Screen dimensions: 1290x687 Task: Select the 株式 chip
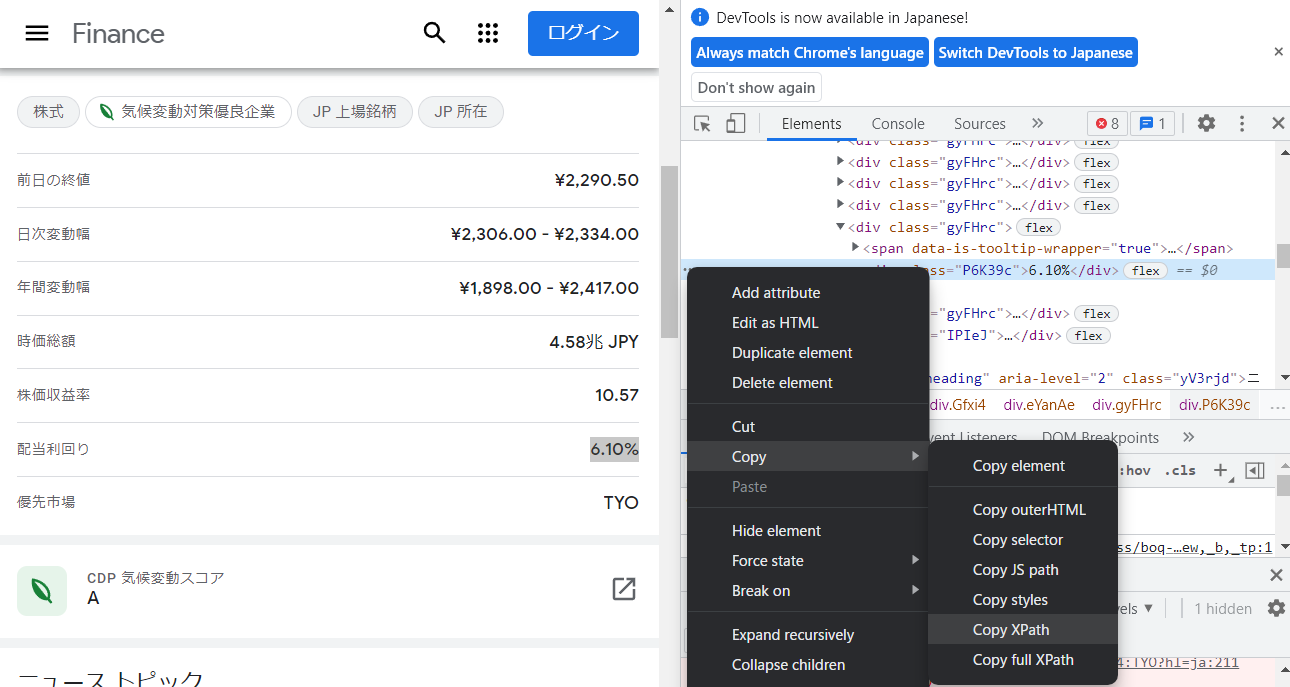point(48,112)
